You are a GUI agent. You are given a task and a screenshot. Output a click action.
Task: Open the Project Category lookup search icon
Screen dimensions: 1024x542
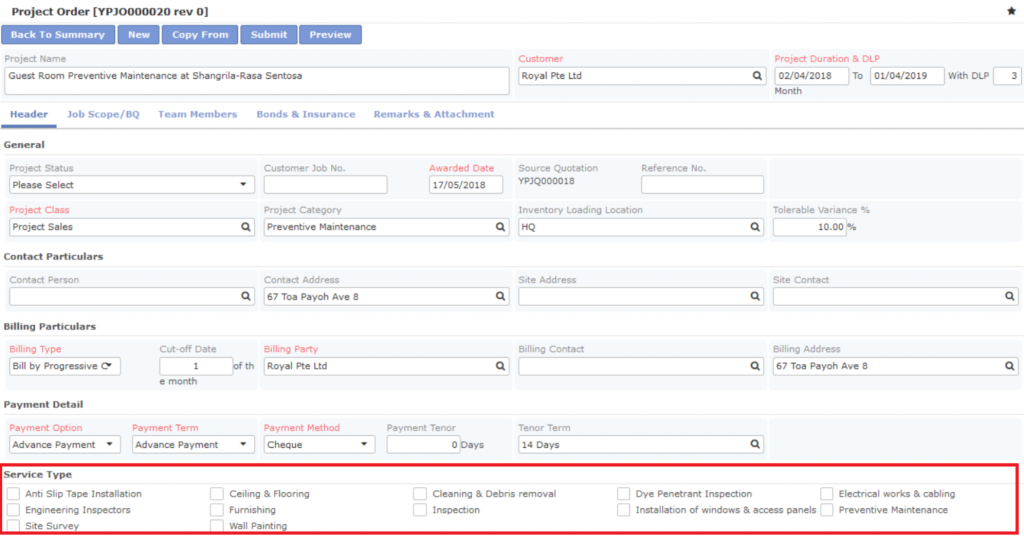point(501,227)
